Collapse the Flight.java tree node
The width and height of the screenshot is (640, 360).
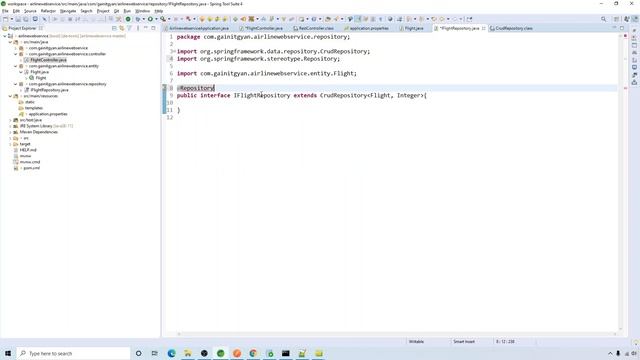[x=21, y=72]
